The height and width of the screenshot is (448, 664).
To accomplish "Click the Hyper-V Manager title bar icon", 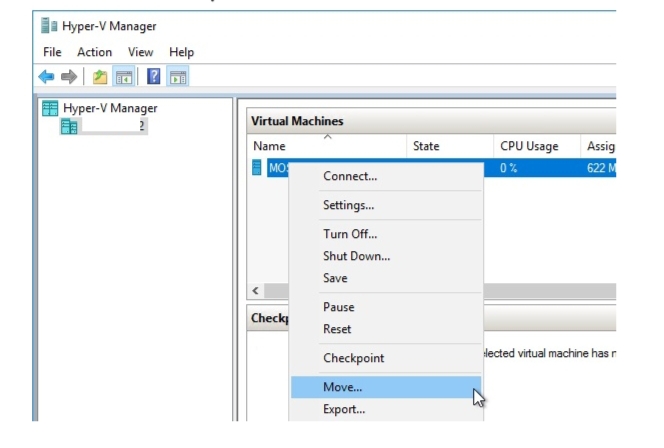I will click(49, 26).
